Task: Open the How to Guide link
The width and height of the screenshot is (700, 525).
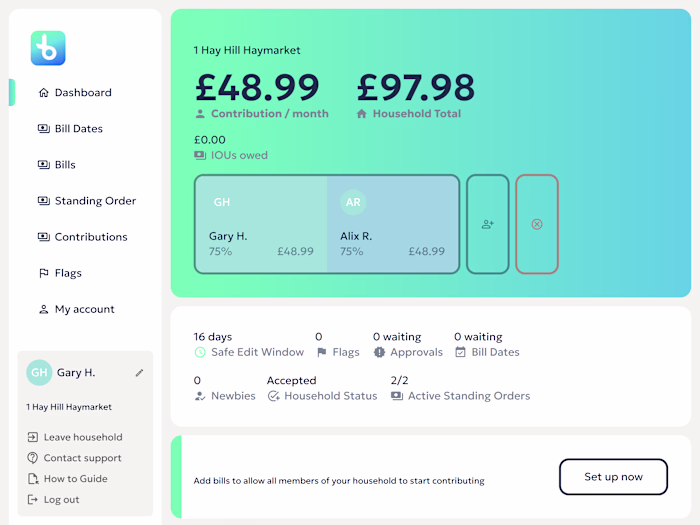Action: 75,479
